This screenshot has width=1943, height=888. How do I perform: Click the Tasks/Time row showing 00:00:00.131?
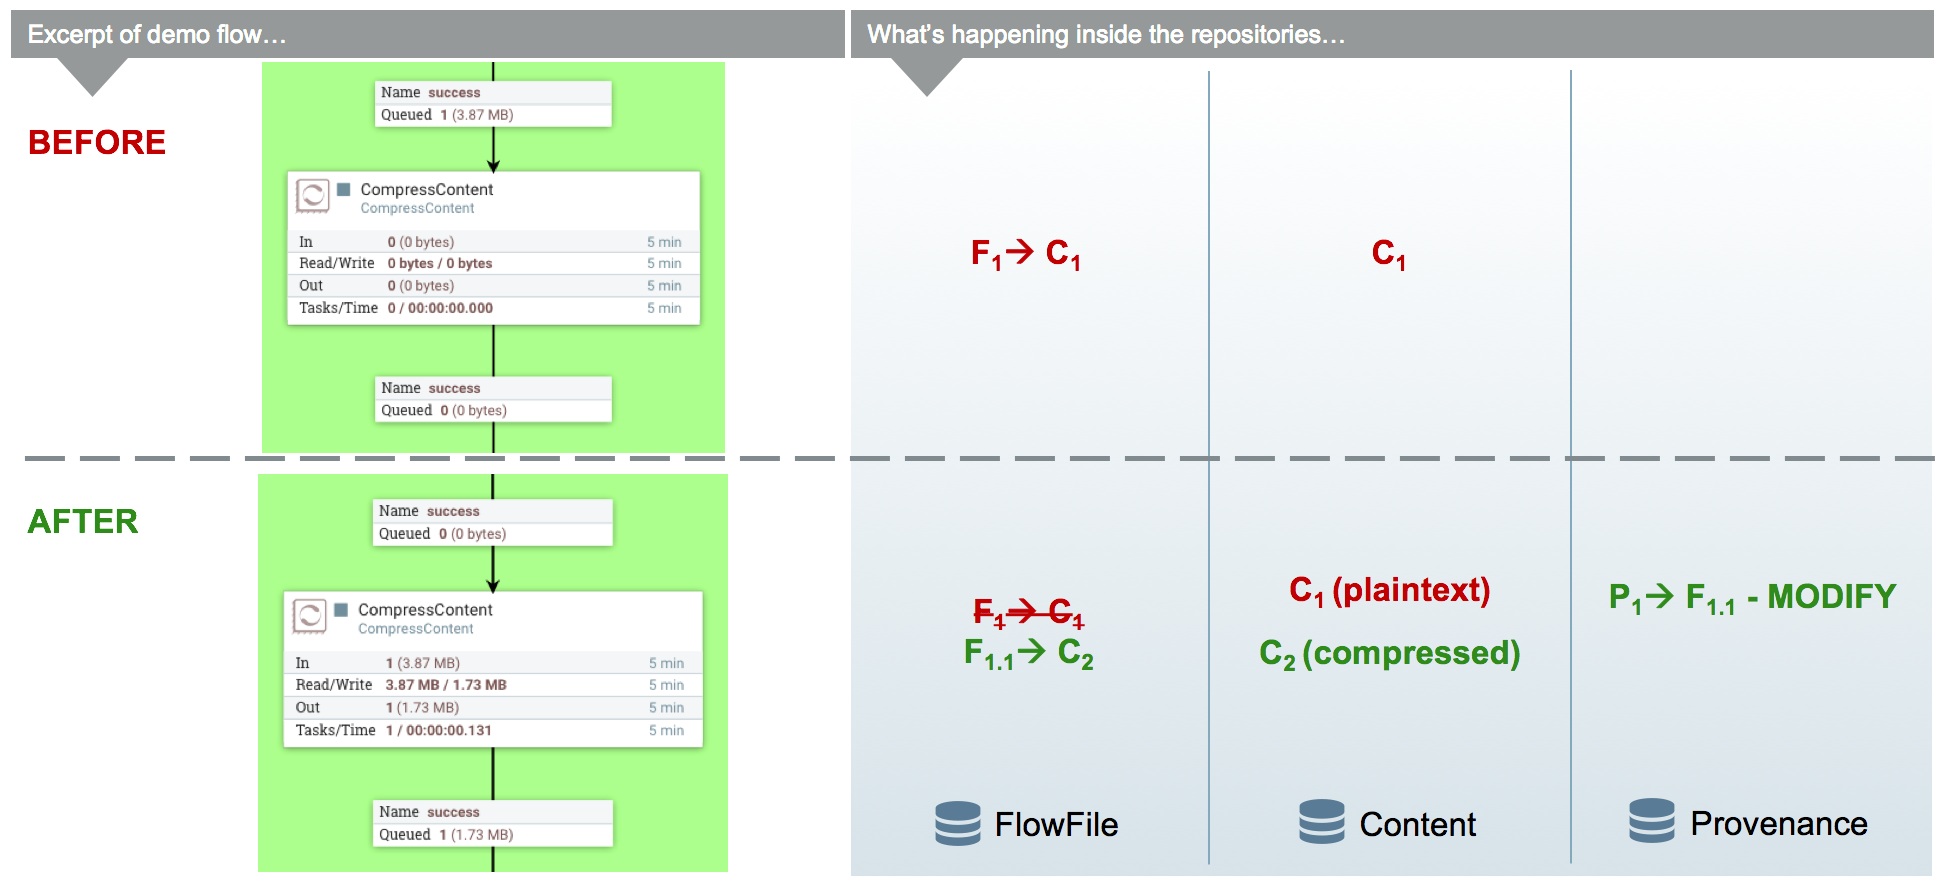(491, 731)
